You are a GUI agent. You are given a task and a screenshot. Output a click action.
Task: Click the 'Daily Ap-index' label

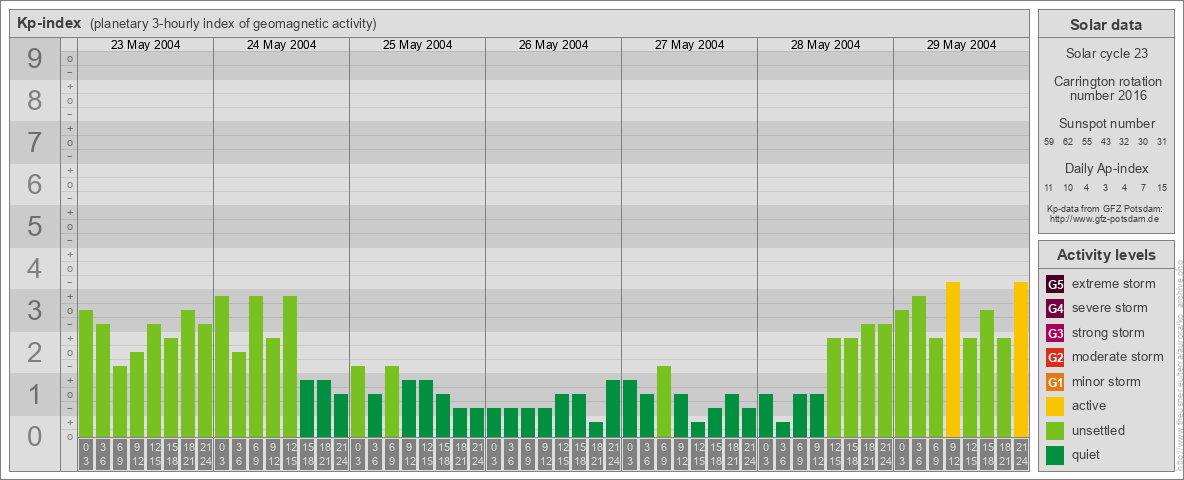pos(1107,168)
